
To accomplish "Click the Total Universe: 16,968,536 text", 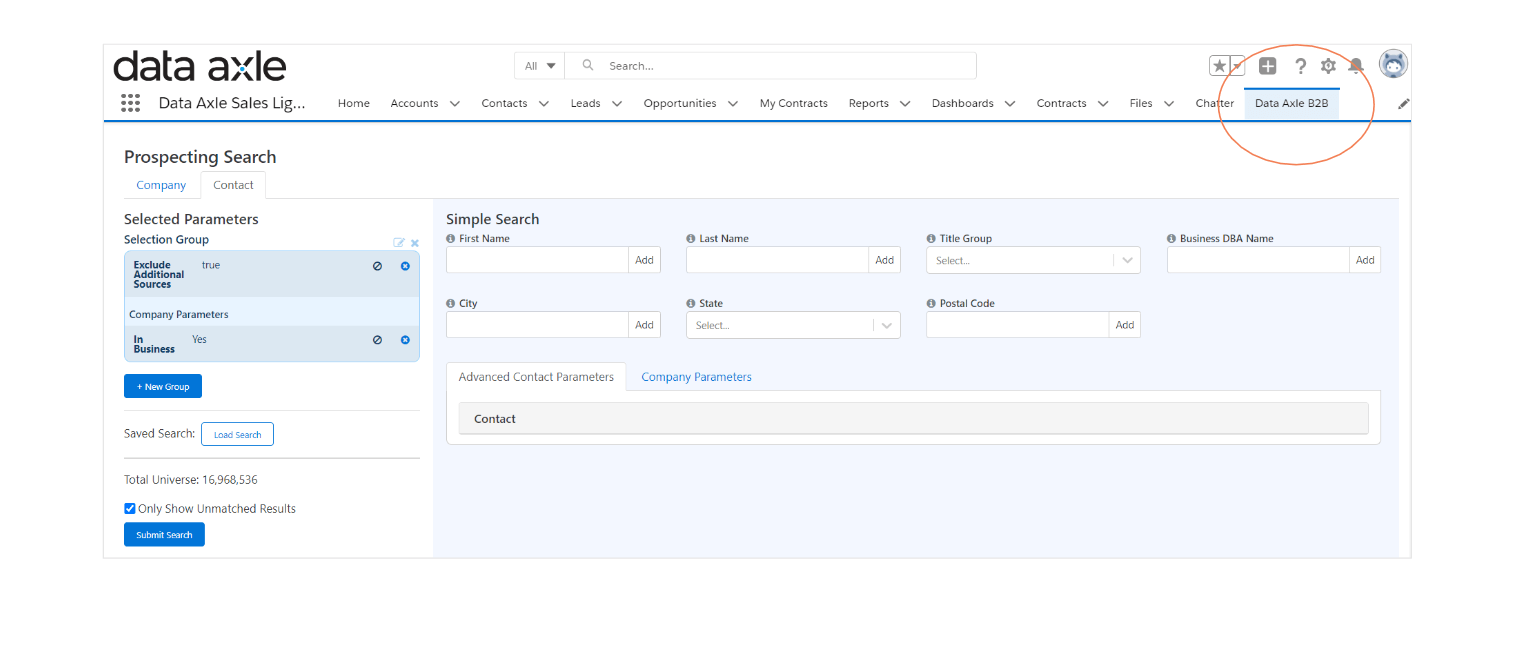I will pos(191,480).
